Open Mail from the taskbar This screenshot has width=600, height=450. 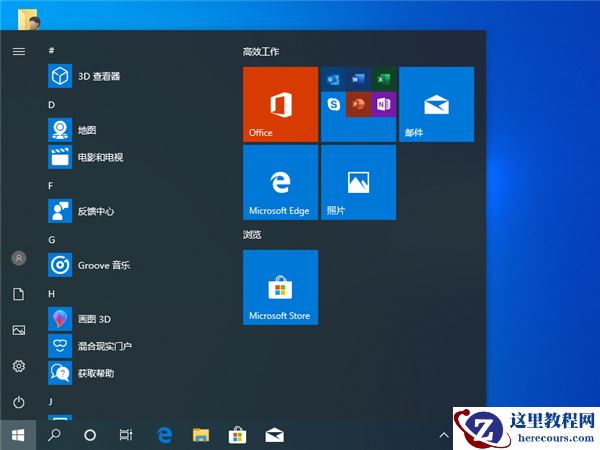click(274, 435)
